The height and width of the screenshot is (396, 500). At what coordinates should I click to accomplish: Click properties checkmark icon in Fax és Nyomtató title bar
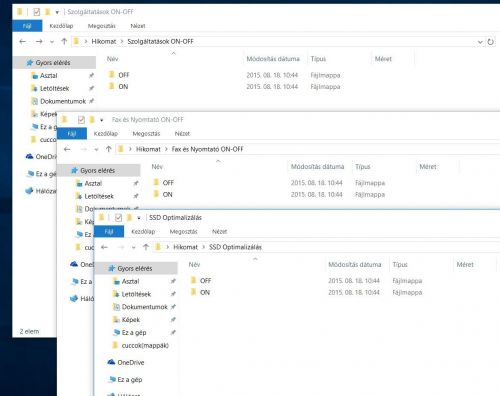click(x=81, y=120)
